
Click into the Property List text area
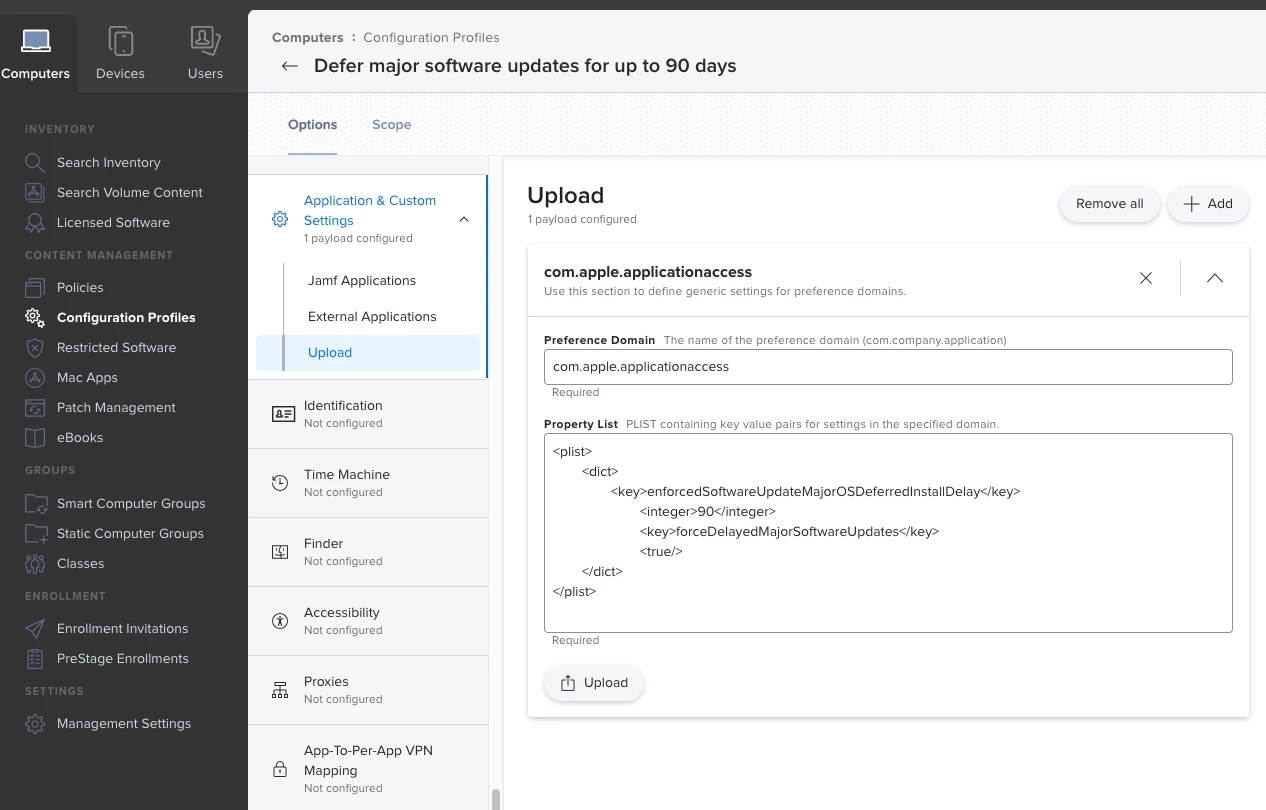(888, 533)
